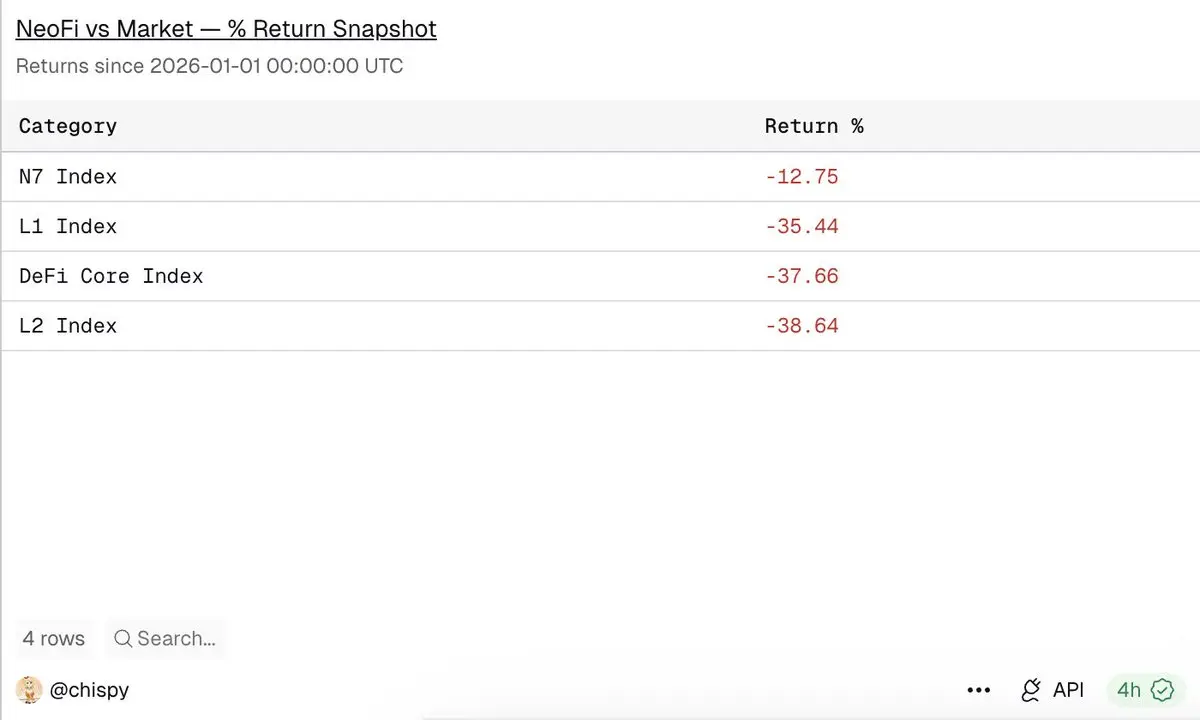Click the -37.66 return value
The image size is (1200, 720).
click(x=801, y=276)
